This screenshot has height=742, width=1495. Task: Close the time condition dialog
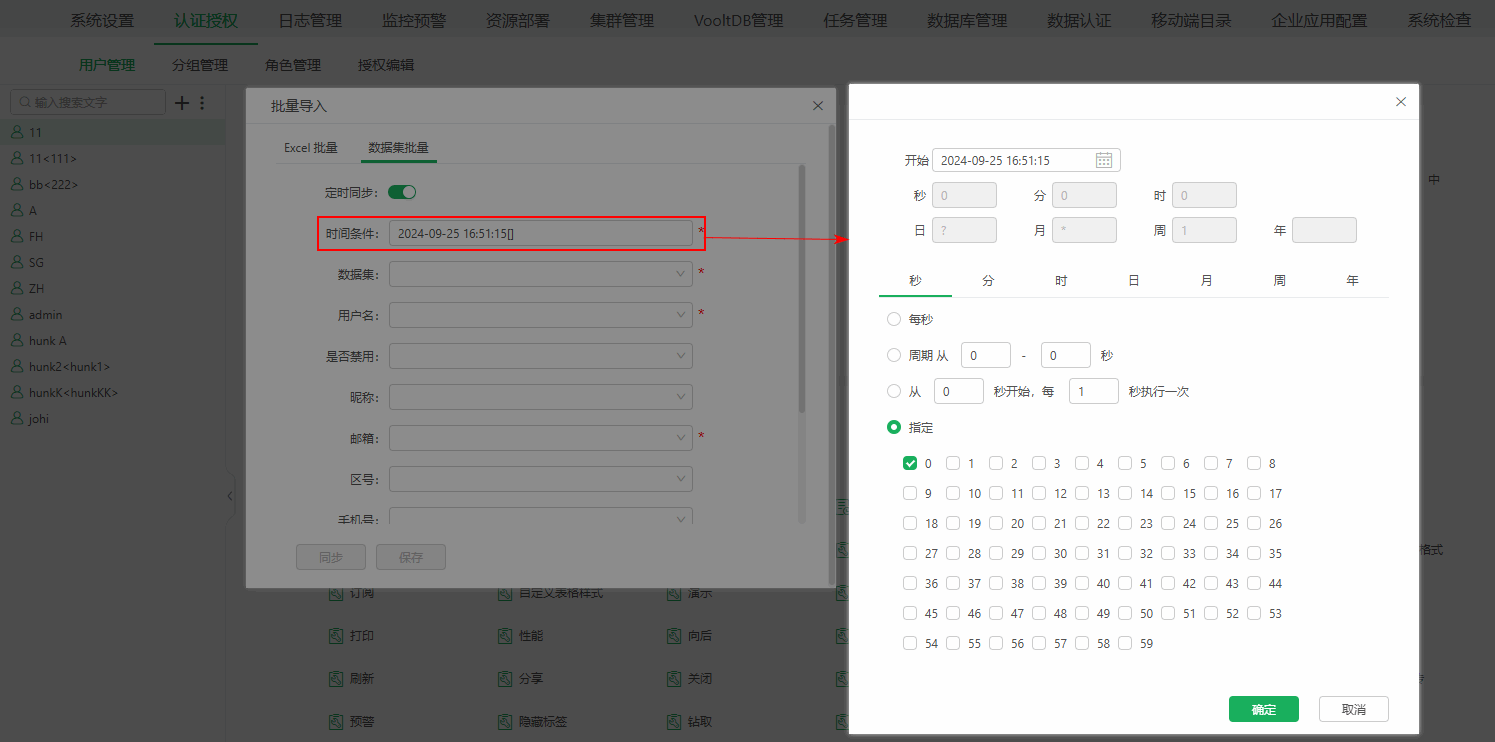click(1401, 102)
